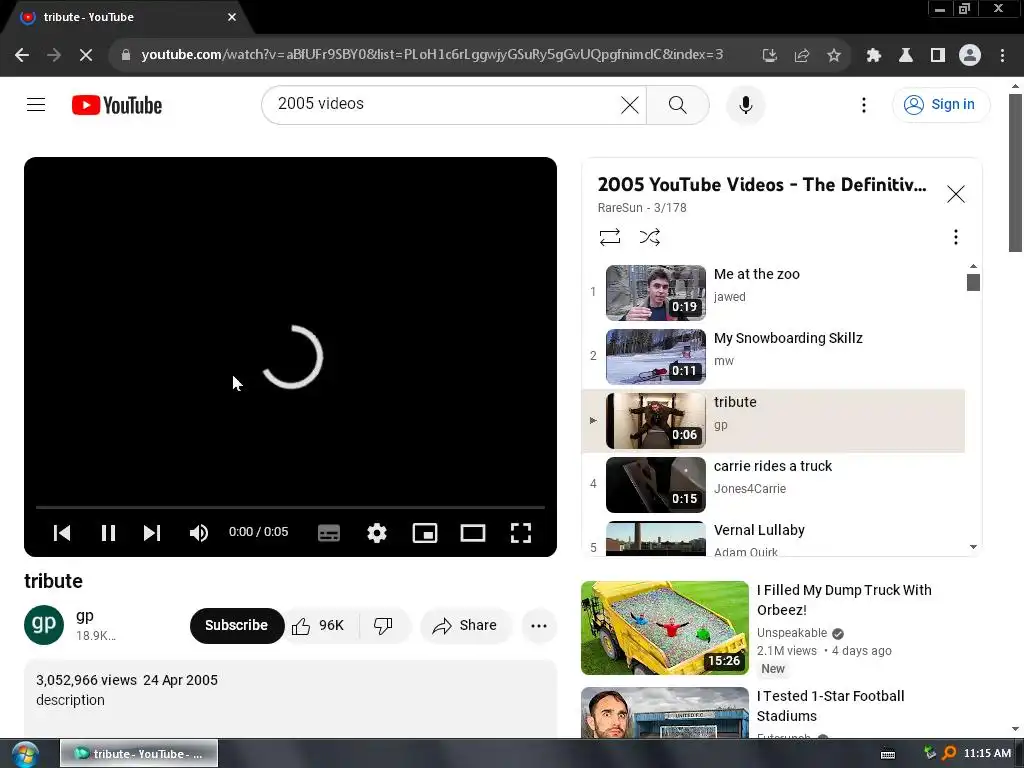Screen dimensions: 1024x768
Task: Go back in browser
Action: point(22,55)
